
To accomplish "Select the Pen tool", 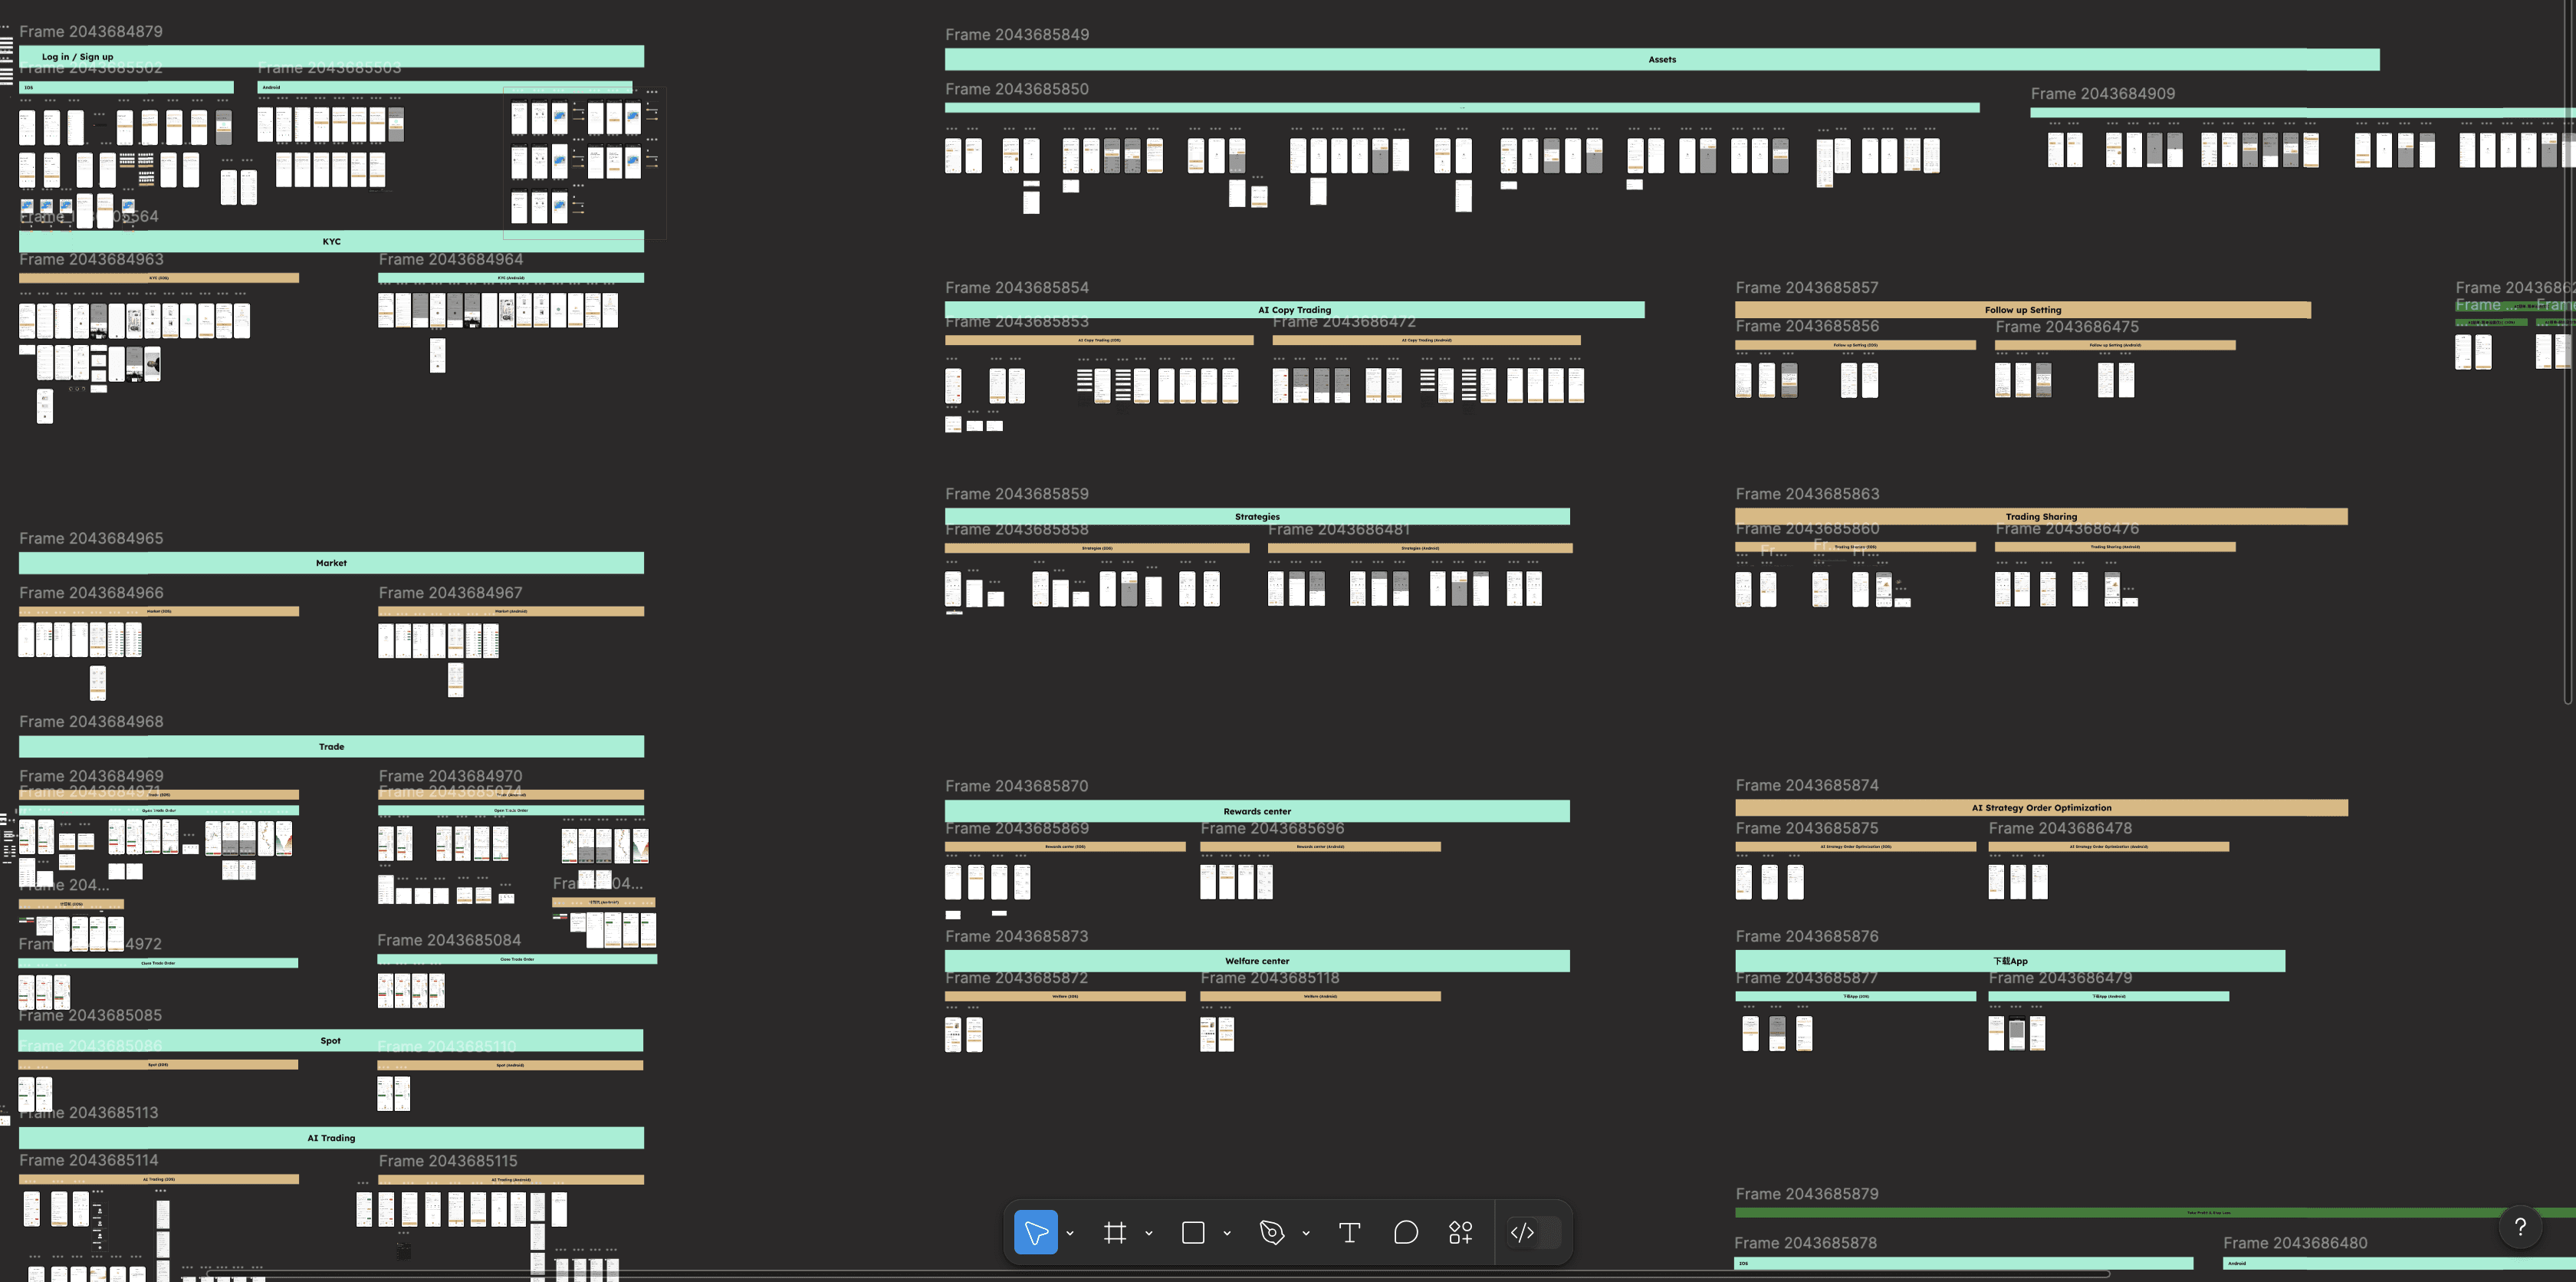I will (1271, 1232).
